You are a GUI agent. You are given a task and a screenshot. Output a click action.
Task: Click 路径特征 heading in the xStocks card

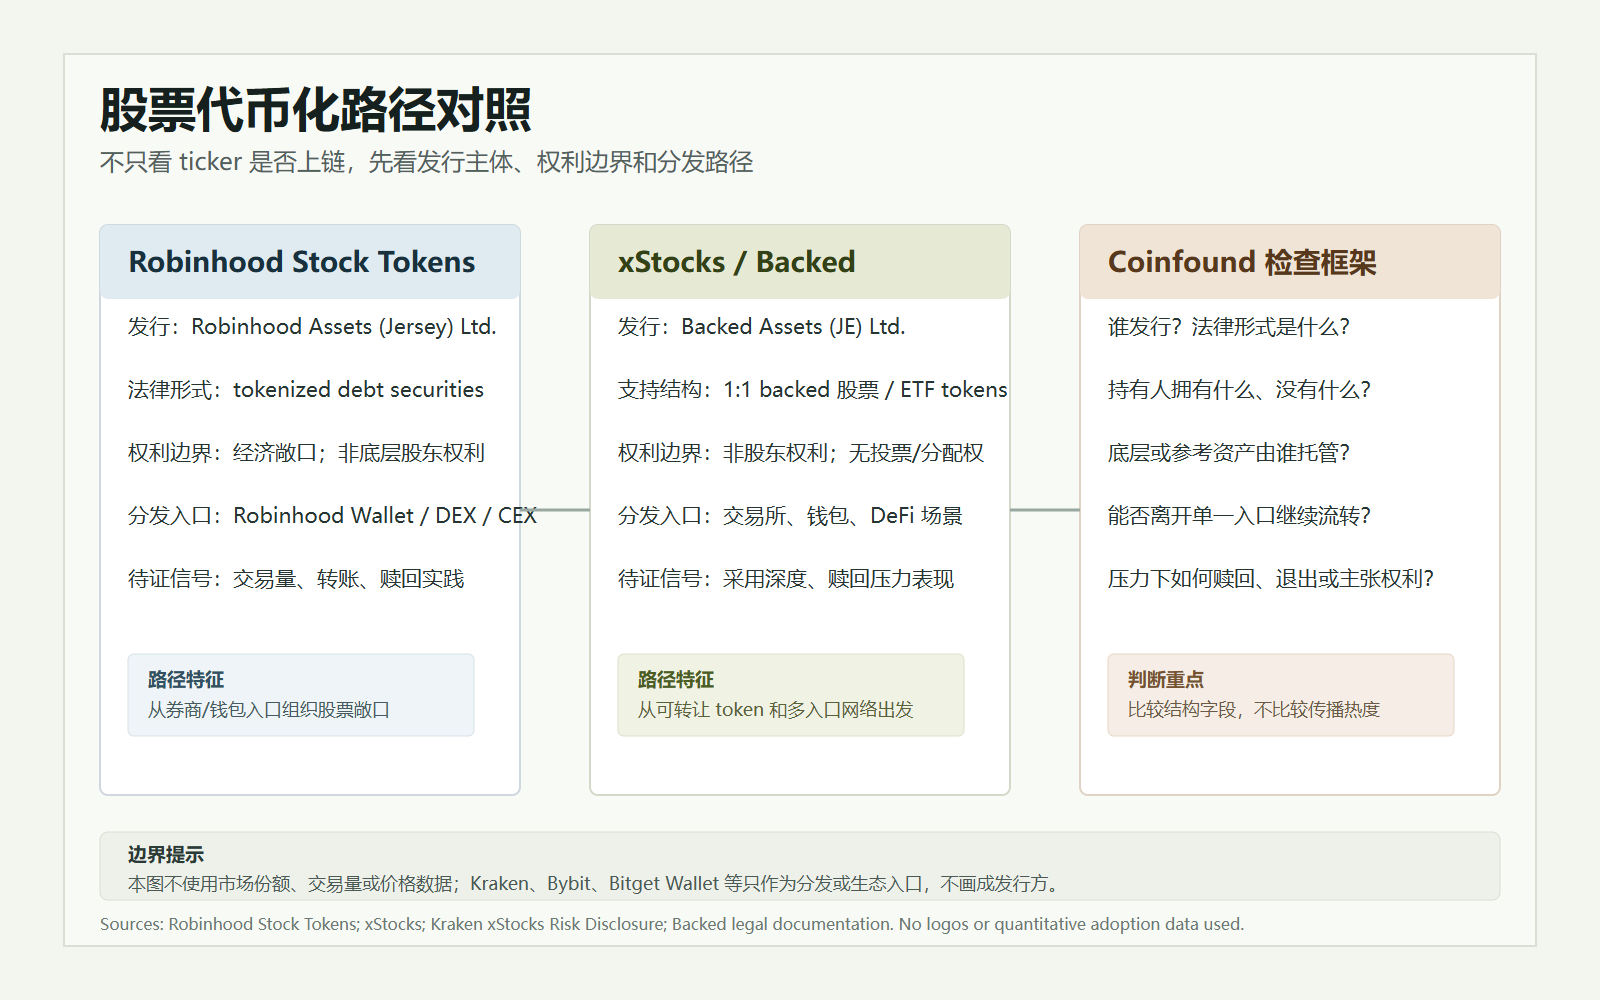[676, 680]
